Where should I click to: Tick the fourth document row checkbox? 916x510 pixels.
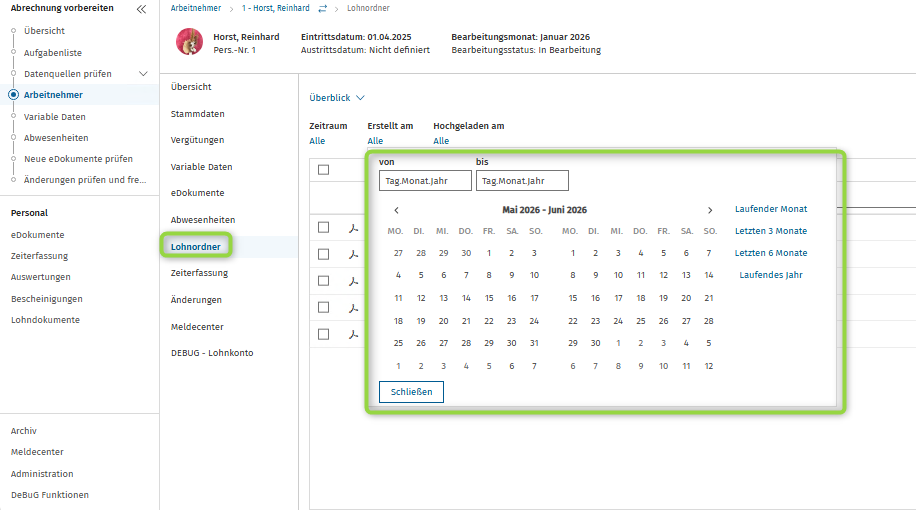pos(324,307)
